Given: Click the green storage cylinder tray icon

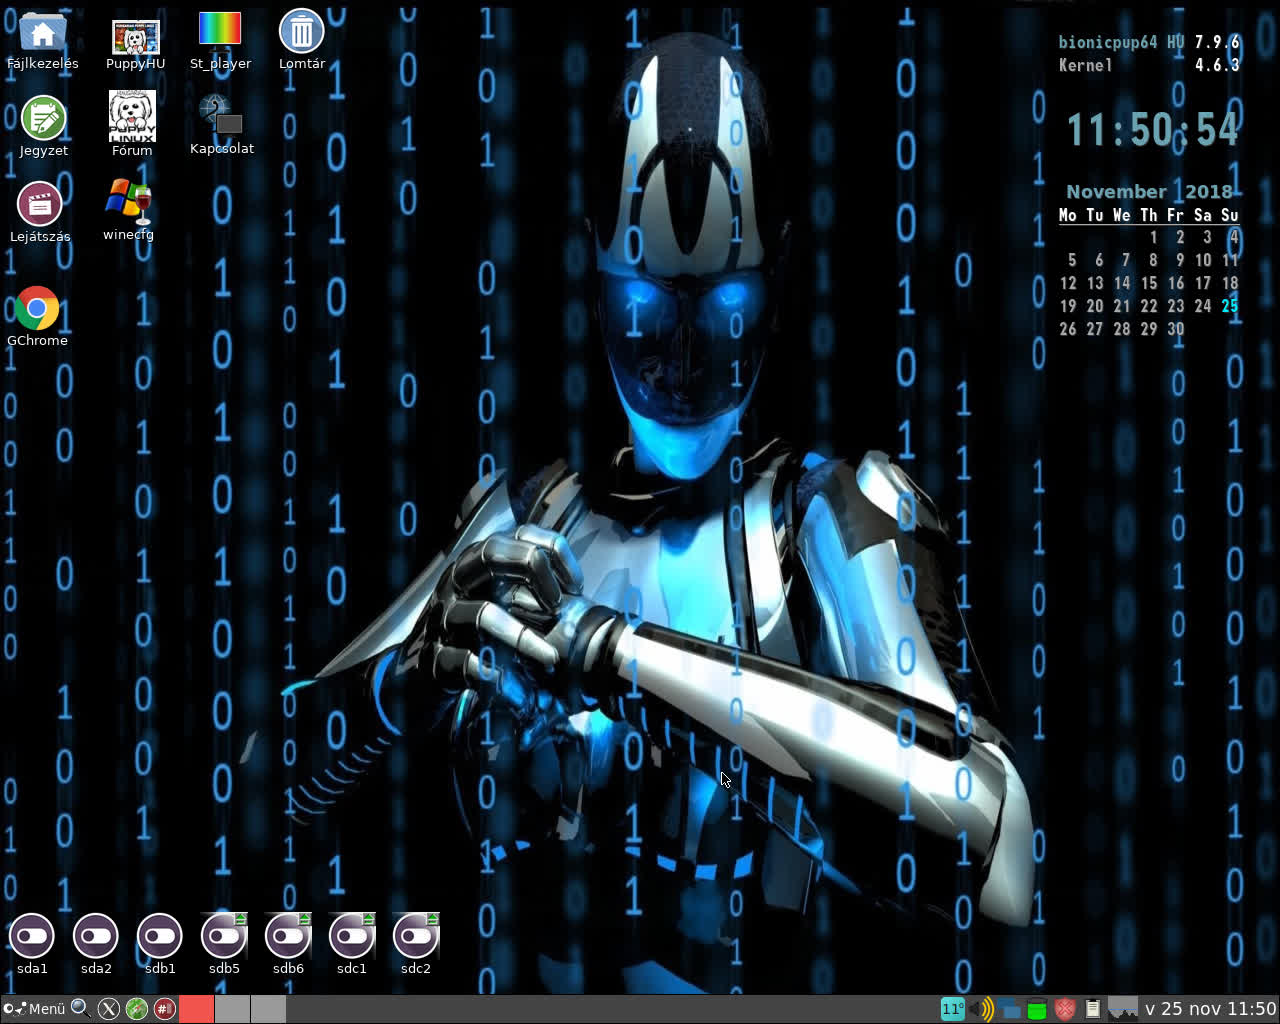Looking at the screenshot, I should [1037, 1009].
